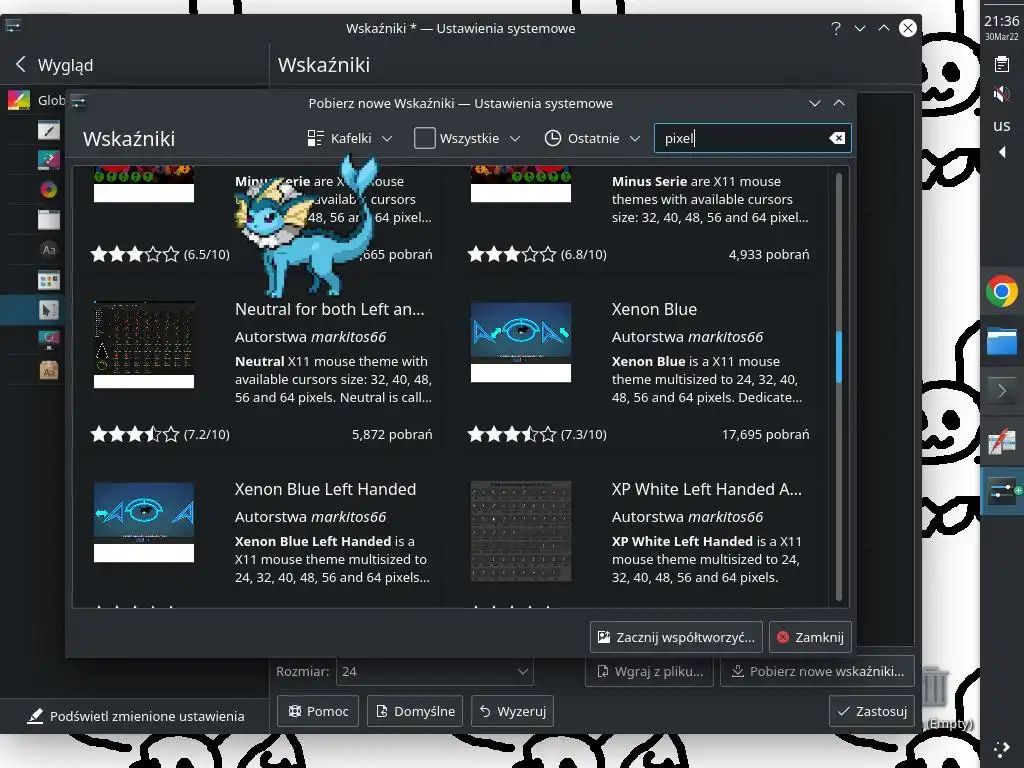Close the dialog with Zamknij

coord(810,637)
